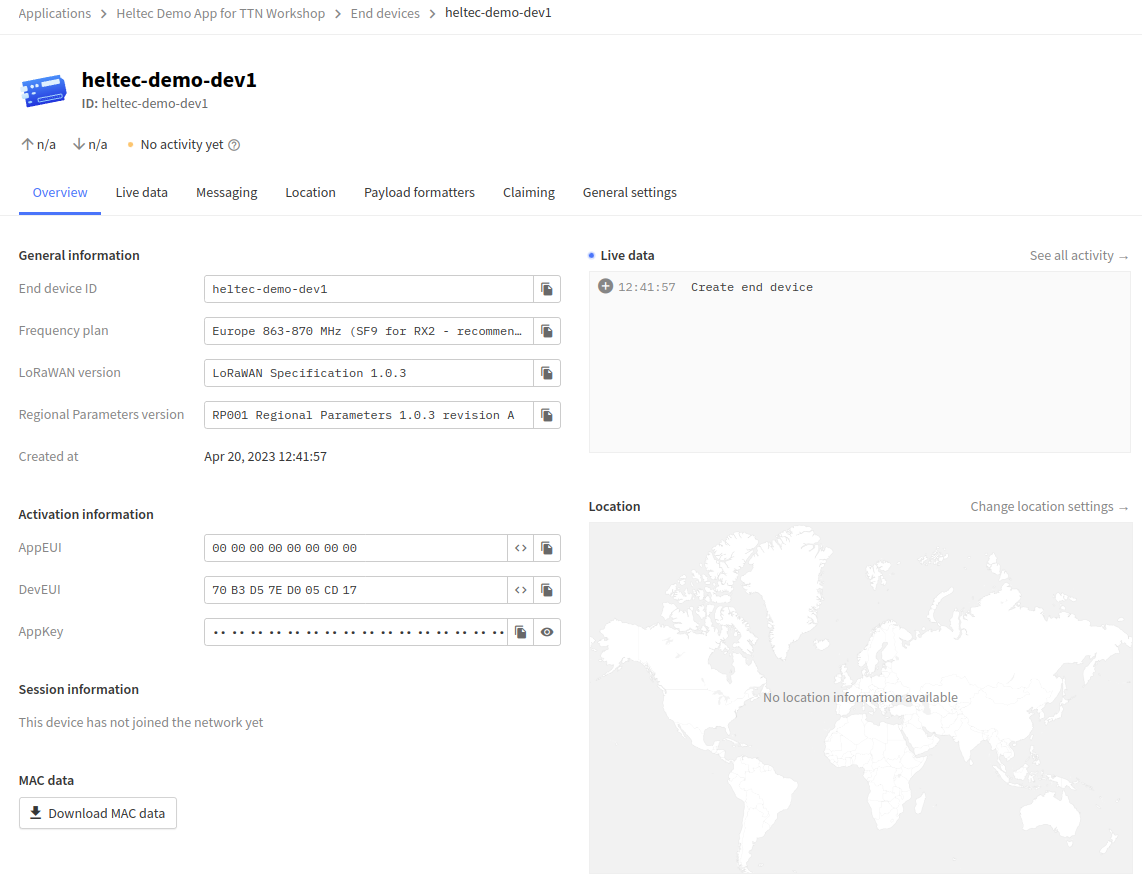Copy the Frequency plan value

point(547,331)
